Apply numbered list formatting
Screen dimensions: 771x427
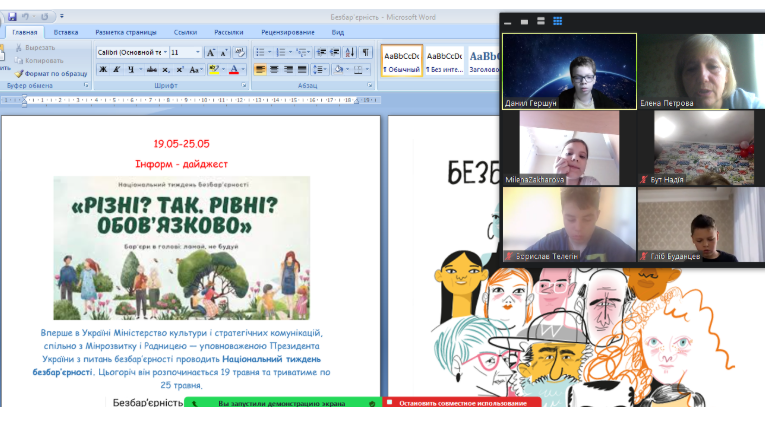coord(281,52)
